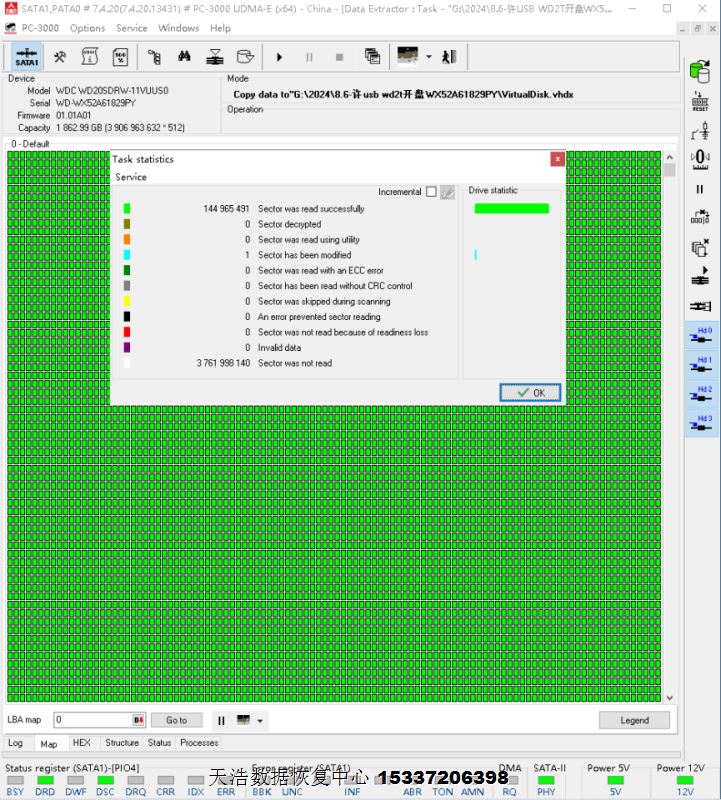Click the exit door icon in toolbar

449,57
